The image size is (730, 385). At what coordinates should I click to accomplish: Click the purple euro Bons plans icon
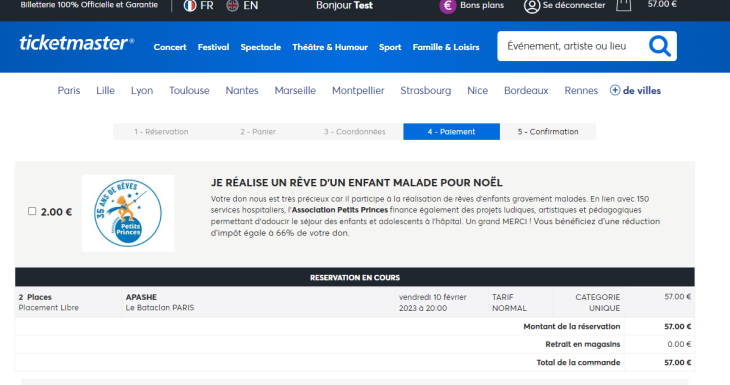[448, 6]
